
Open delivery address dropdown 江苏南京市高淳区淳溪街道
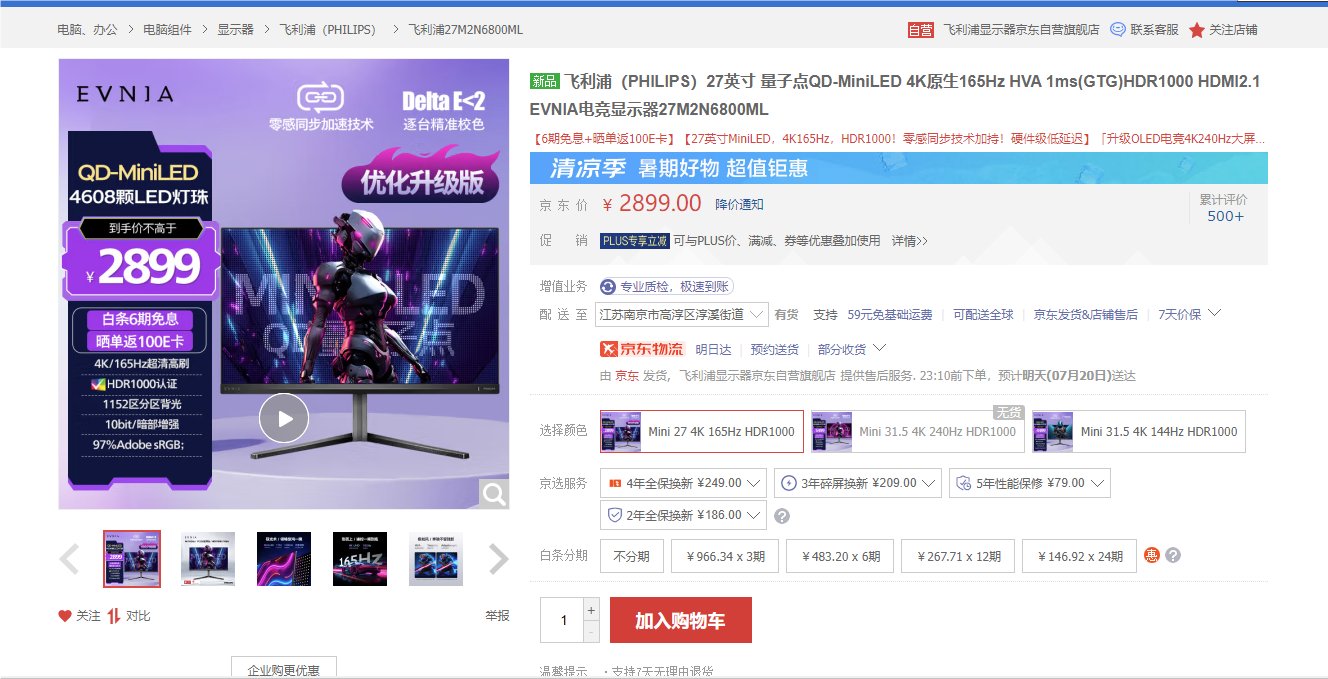681,314
